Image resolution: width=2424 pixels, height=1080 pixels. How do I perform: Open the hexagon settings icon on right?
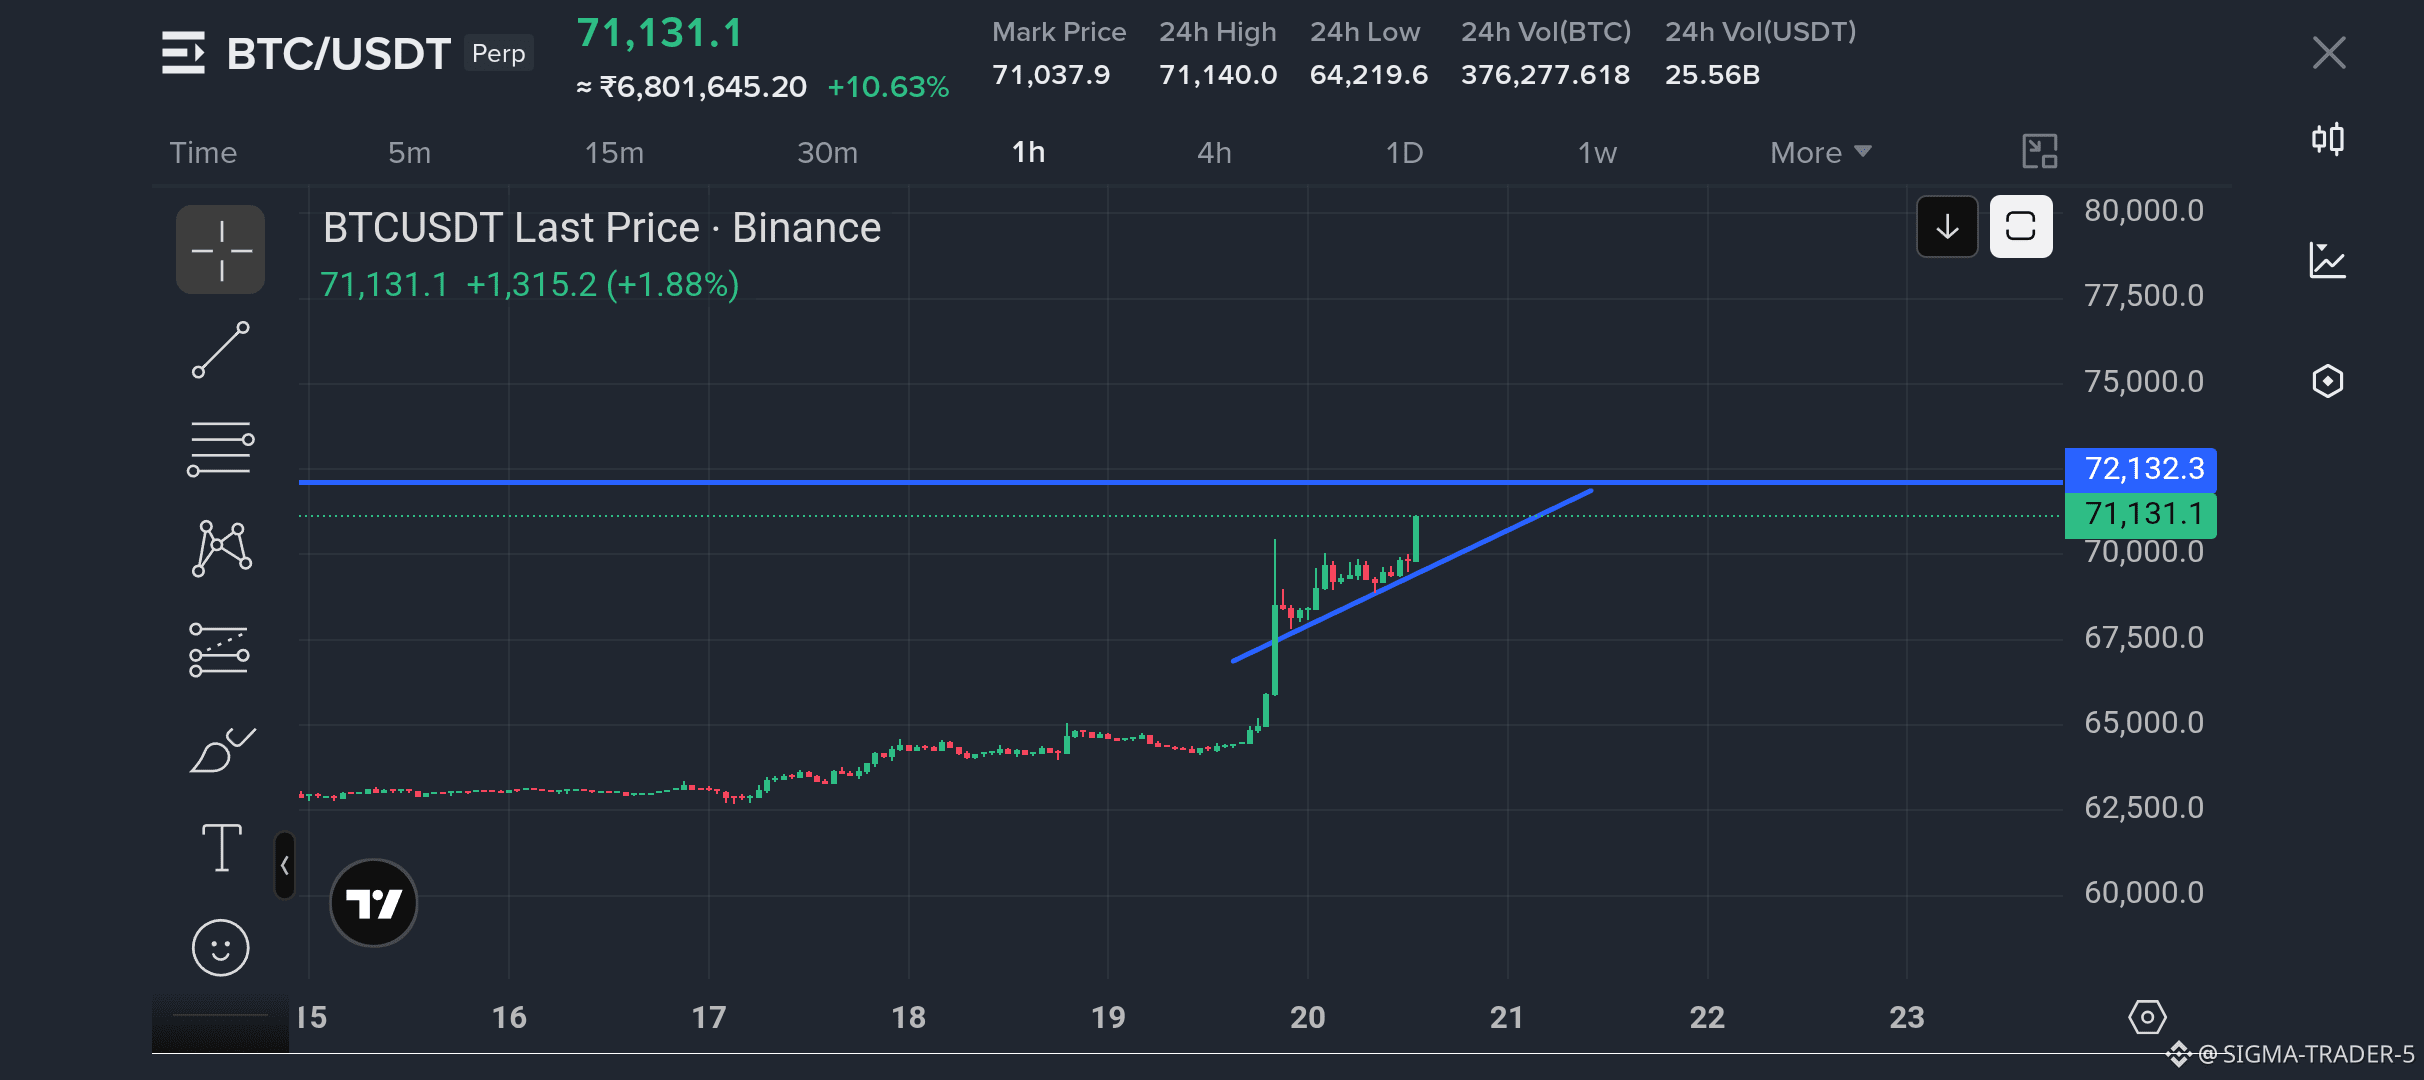point(2328,381)
